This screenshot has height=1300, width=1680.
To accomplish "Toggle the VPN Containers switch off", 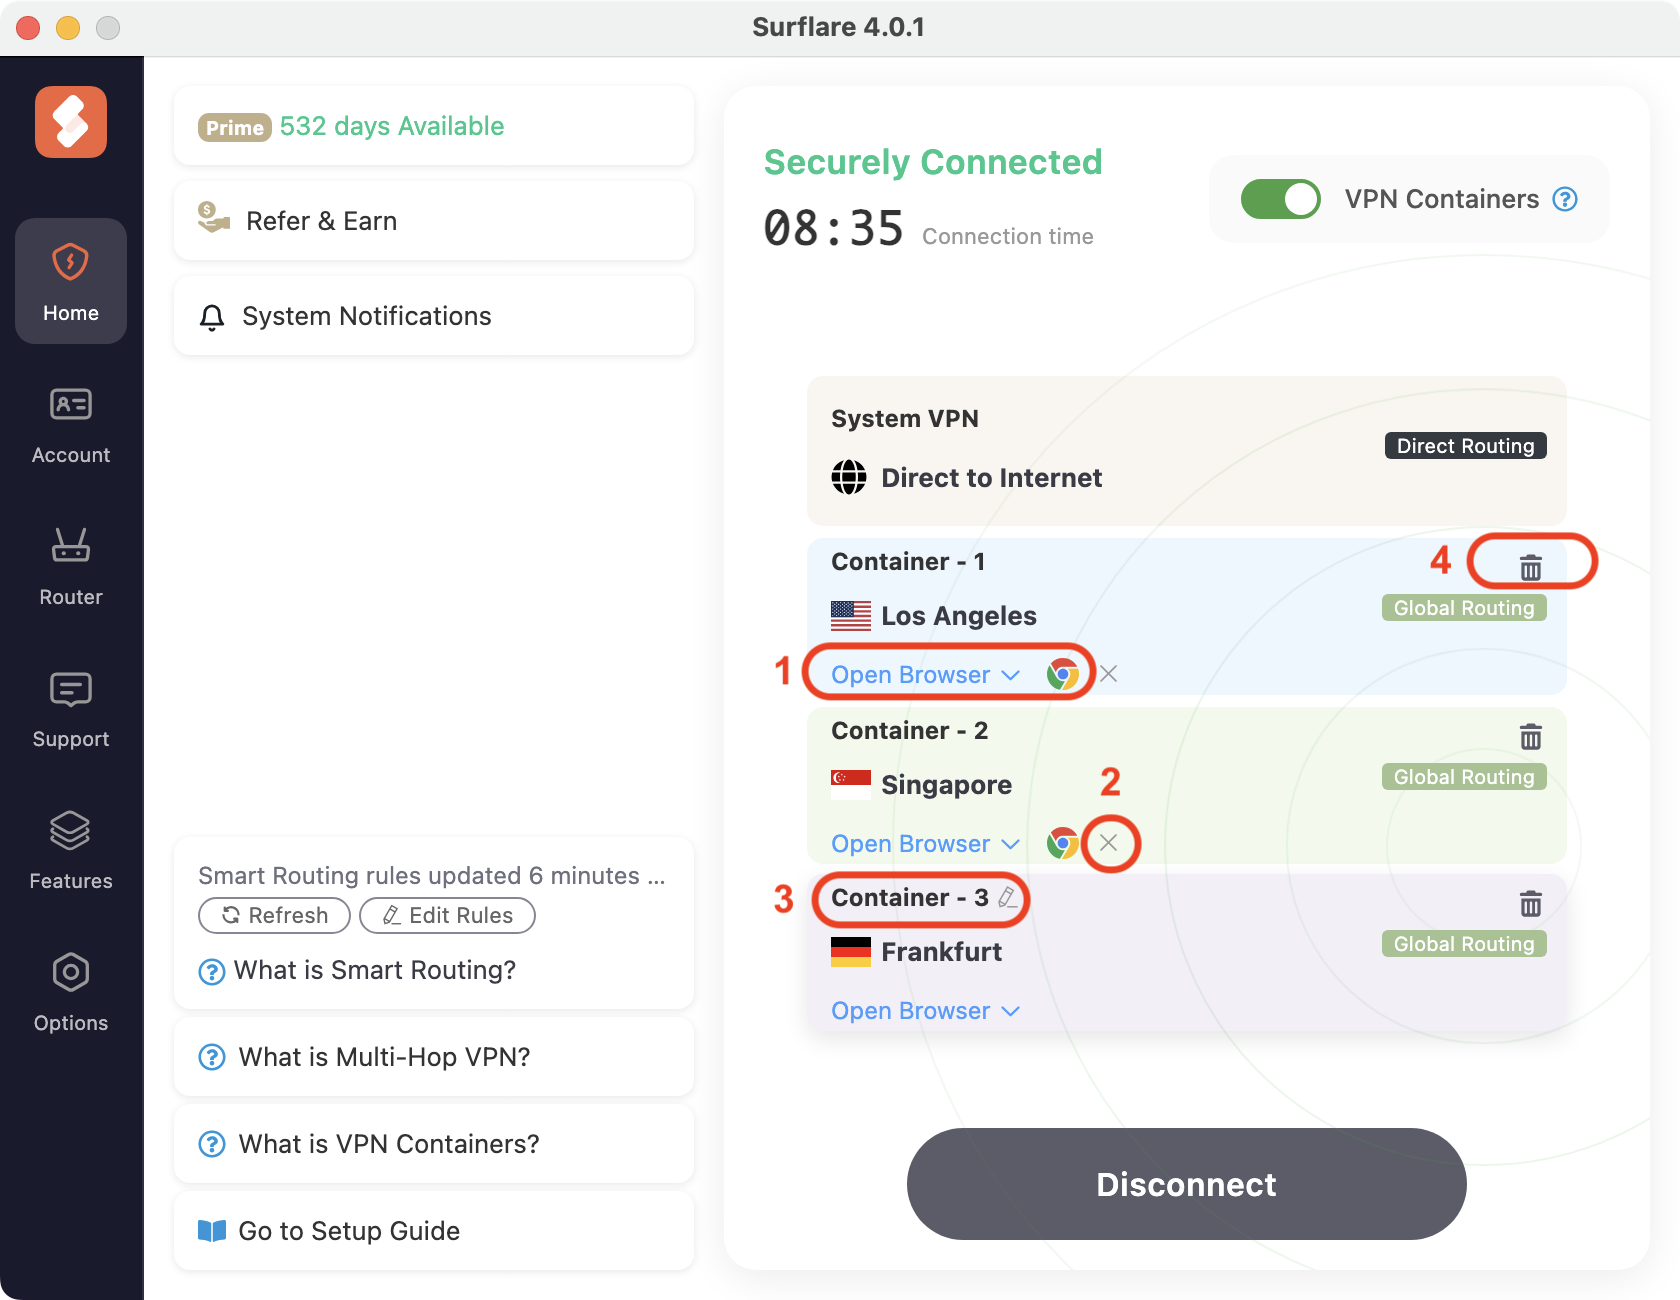I will [1280, 199].
